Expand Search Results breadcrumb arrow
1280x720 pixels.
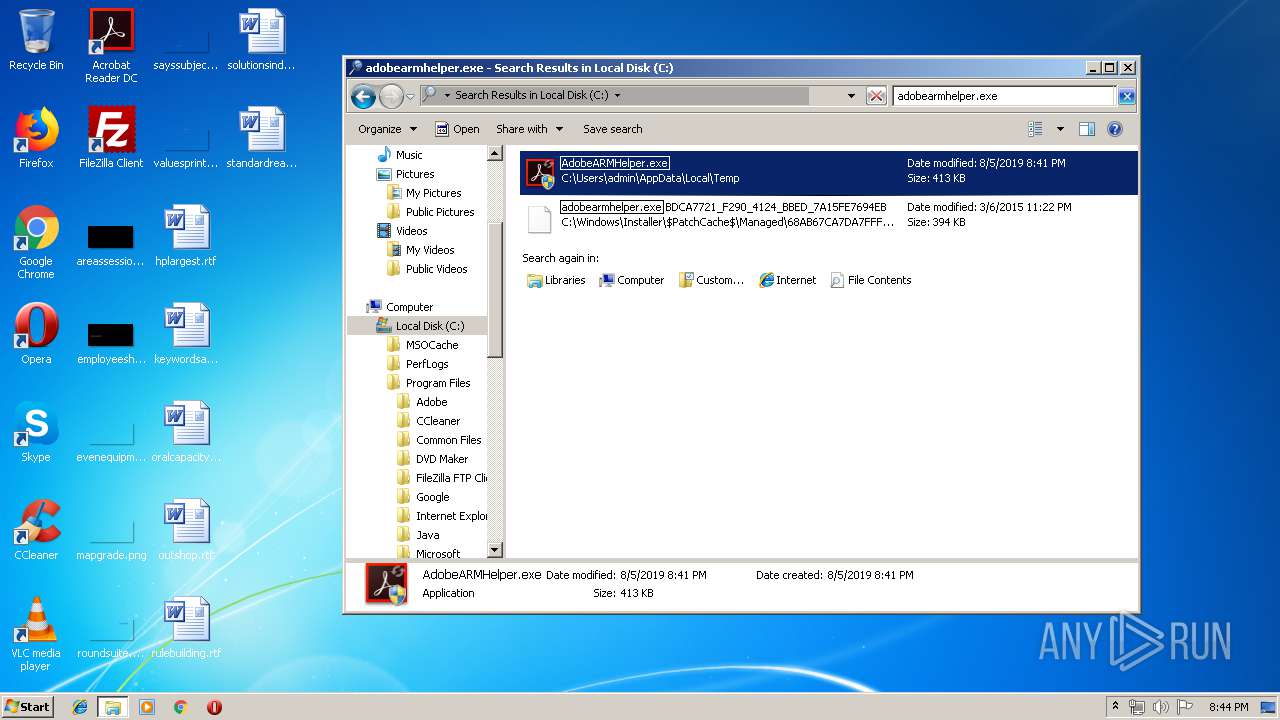[617, 96]
